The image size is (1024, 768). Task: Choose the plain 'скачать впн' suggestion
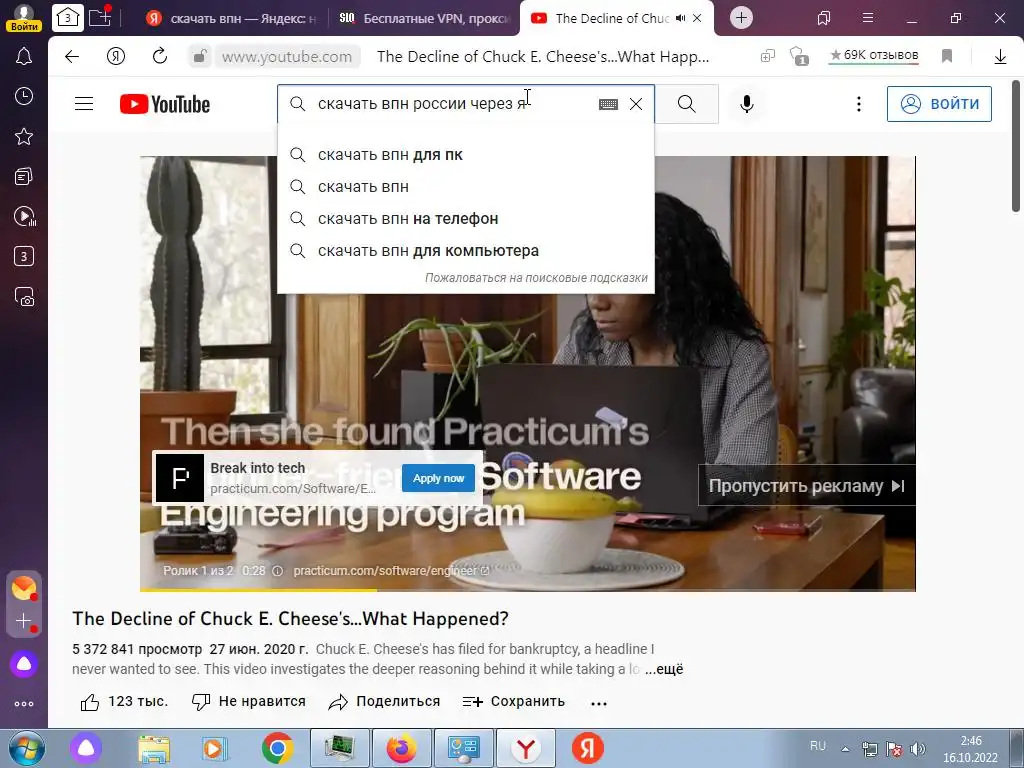point(466,187)
